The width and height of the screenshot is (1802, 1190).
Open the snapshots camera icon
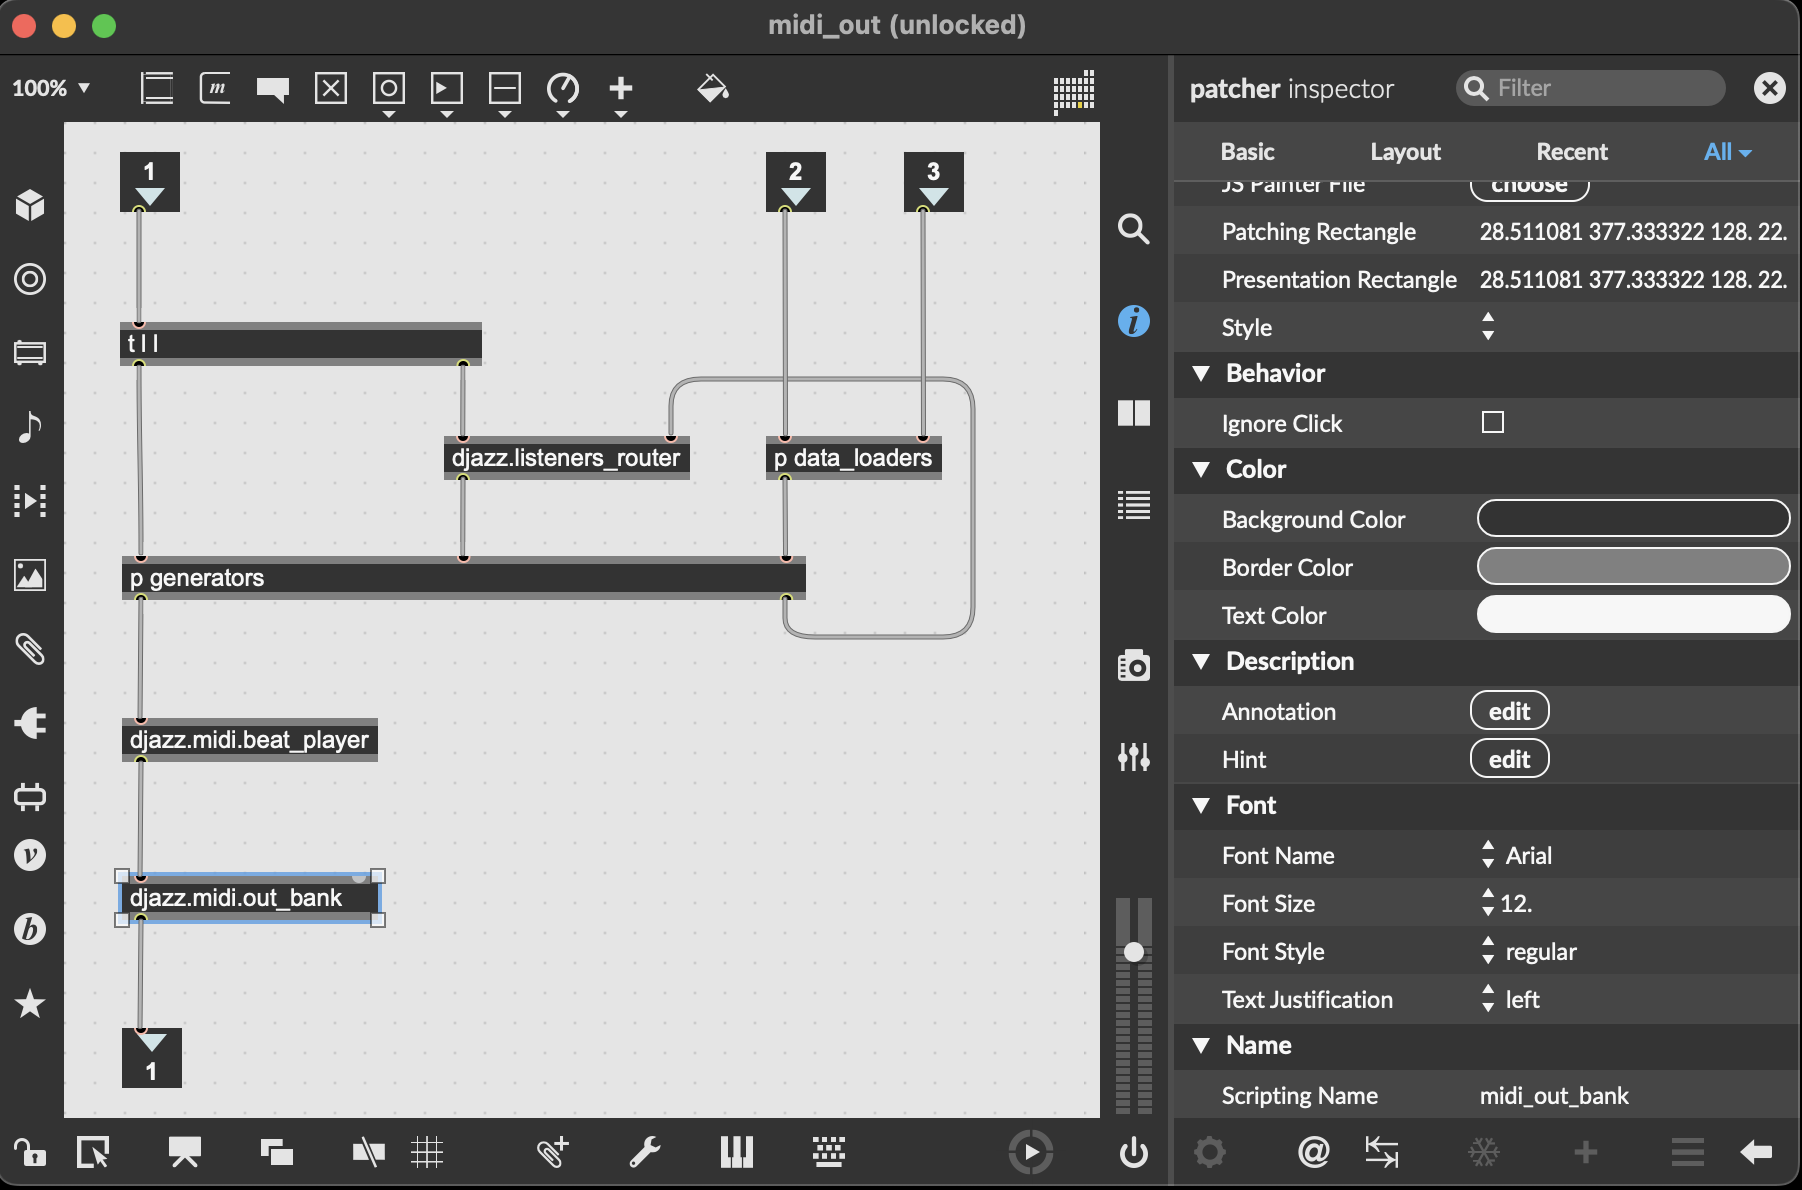tap(1133, 665)
